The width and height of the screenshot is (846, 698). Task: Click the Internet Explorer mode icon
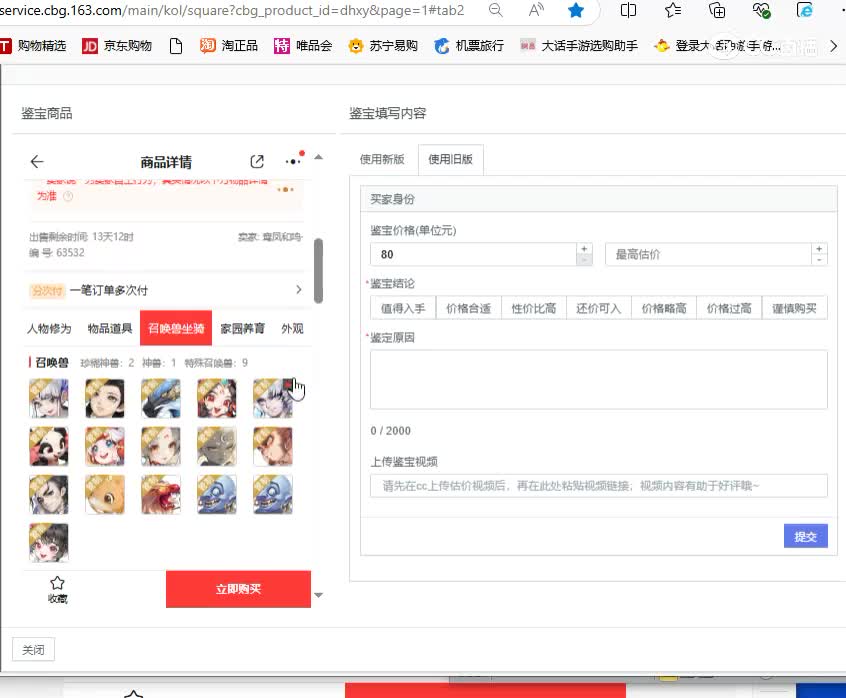(804, 10)
